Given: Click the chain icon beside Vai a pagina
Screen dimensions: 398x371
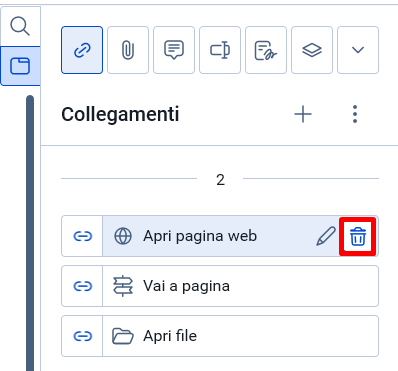Looking at the screenshot, I should 82,286.
